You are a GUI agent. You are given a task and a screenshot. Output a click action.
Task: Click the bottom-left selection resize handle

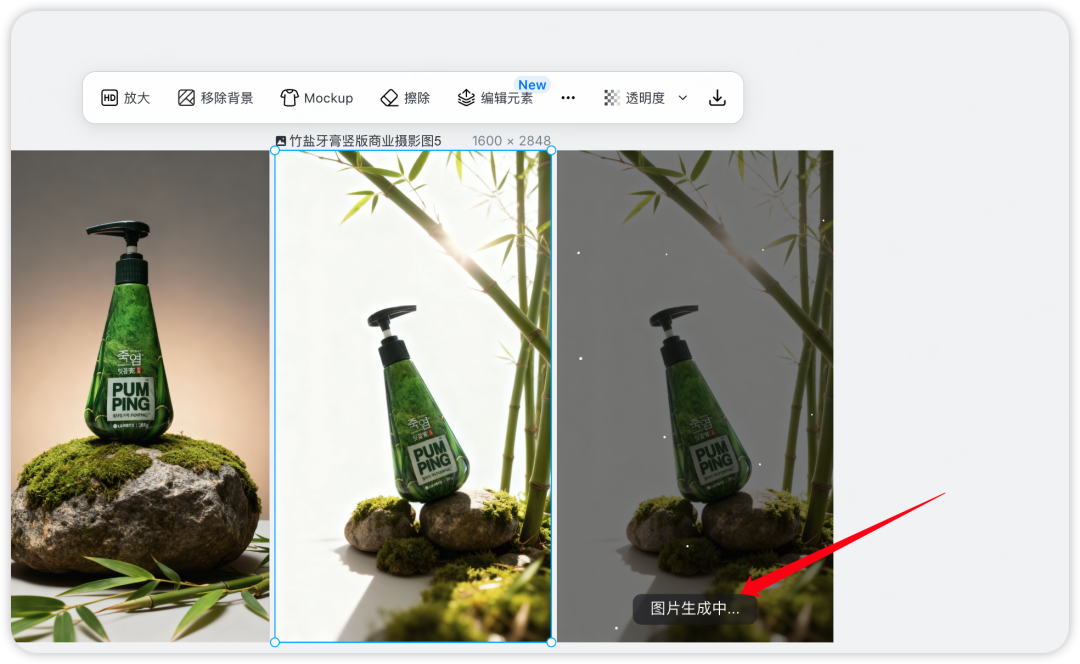click(275, 642)
